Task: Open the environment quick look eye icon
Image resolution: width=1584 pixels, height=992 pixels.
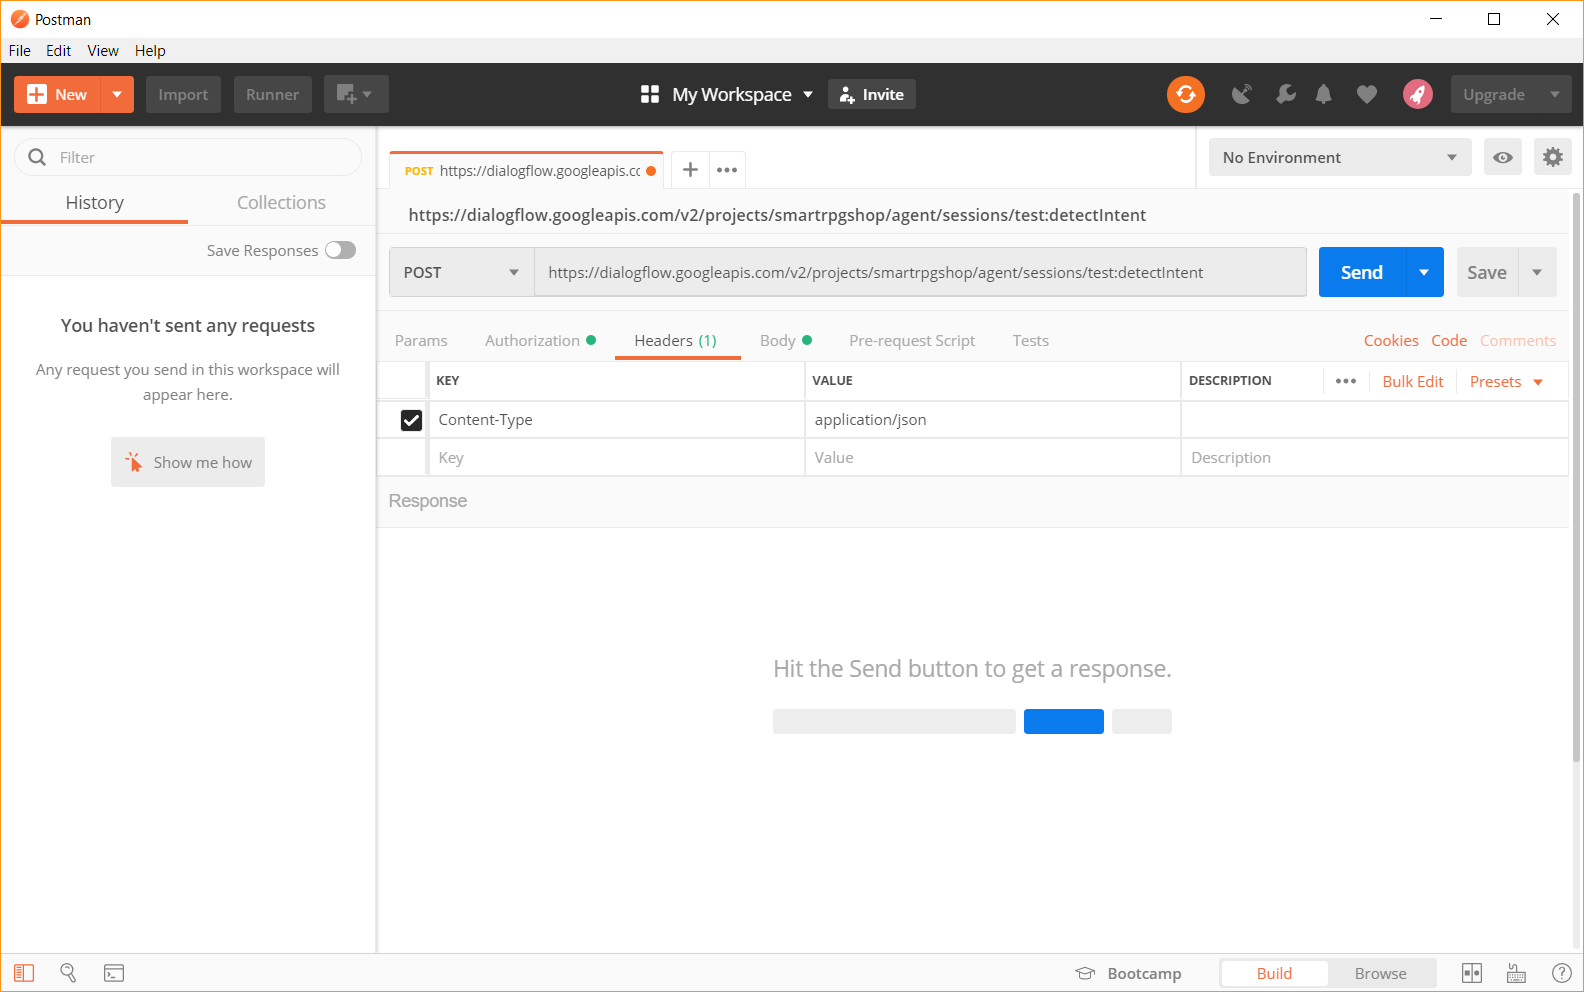Action: [1503, 157]
